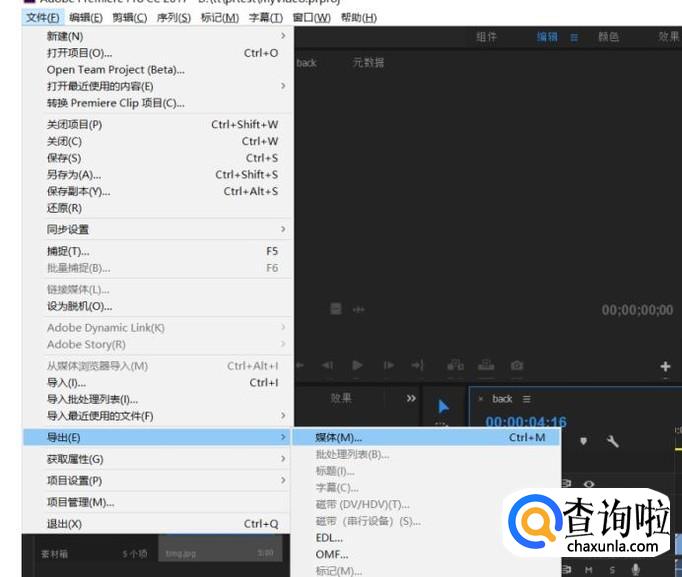The width and height of the screenshot is (682, 577).
Task: Click the drag video only icon
Action: pos(336,309)
